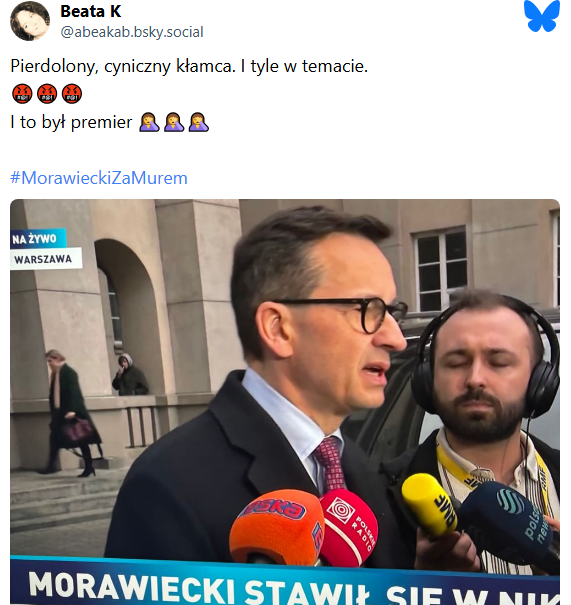Image resolution: width=571 pixels, height=605 pixels.
Task: Open the #MorawieckiZaMurem hashtag
Action: [99, 178]
